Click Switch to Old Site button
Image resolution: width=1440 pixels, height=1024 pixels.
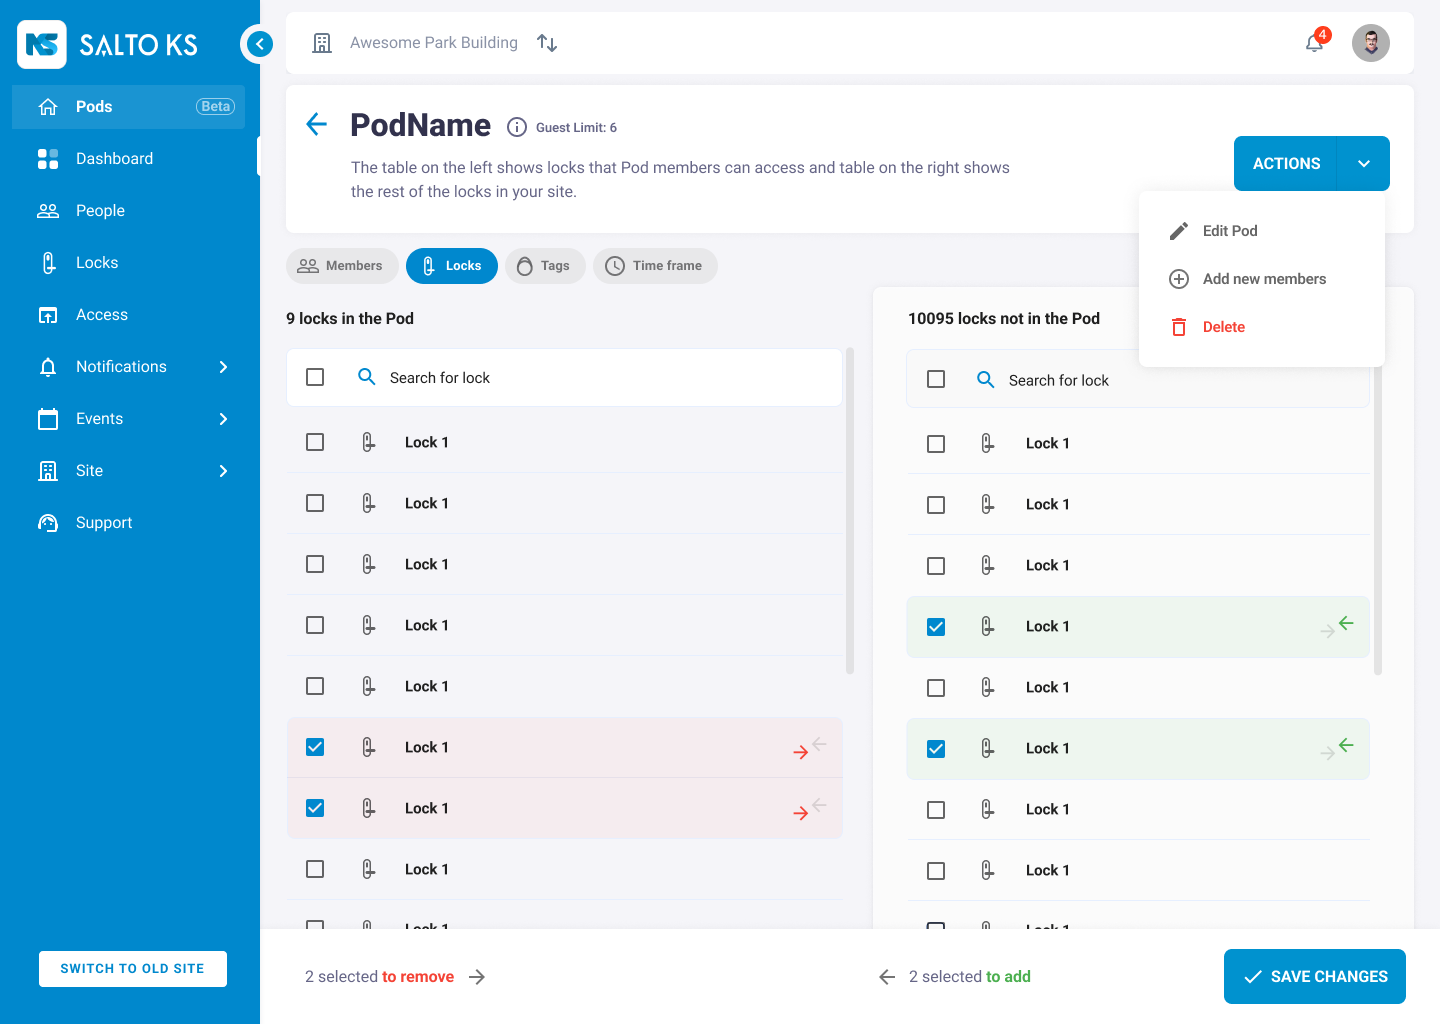pos(133,969)
